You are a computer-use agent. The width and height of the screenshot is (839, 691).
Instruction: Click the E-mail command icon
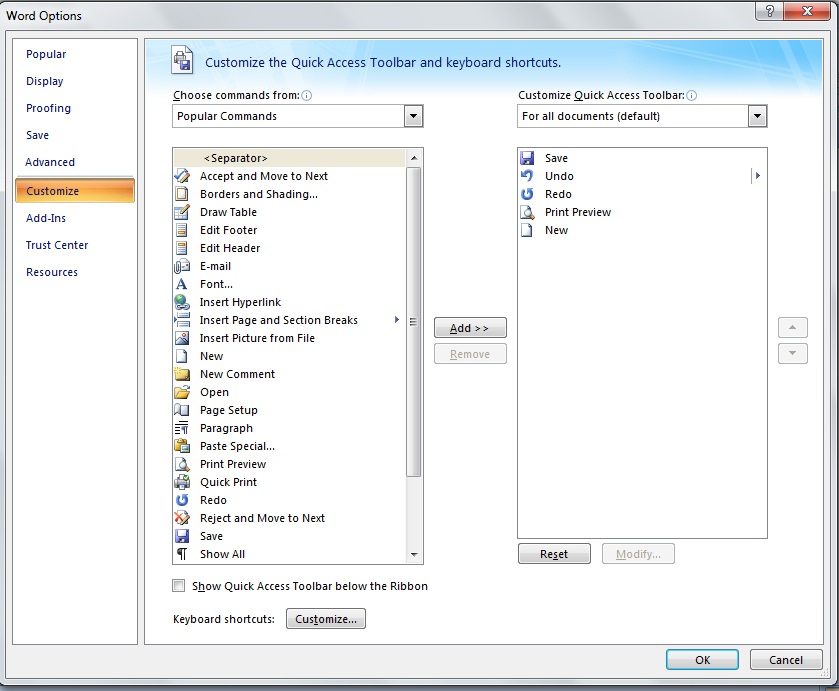coord(182,266)
